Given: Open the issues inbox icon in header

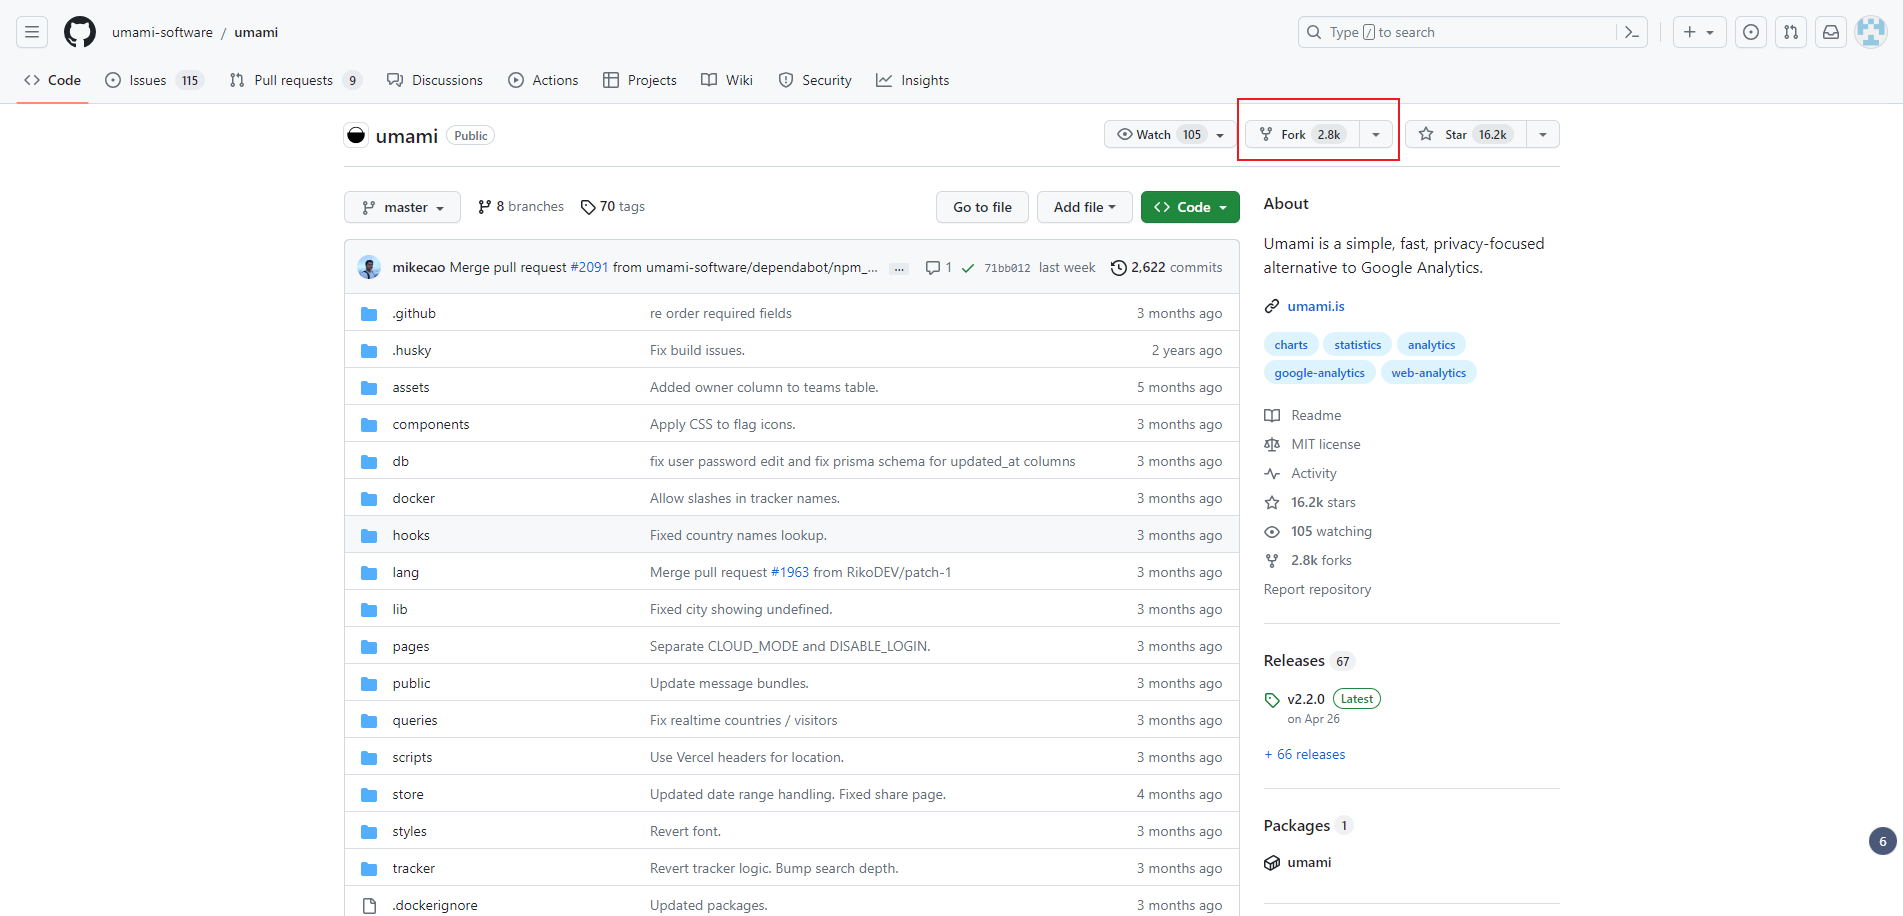Looking at the screenshot, I should [x=1751, y=32].
